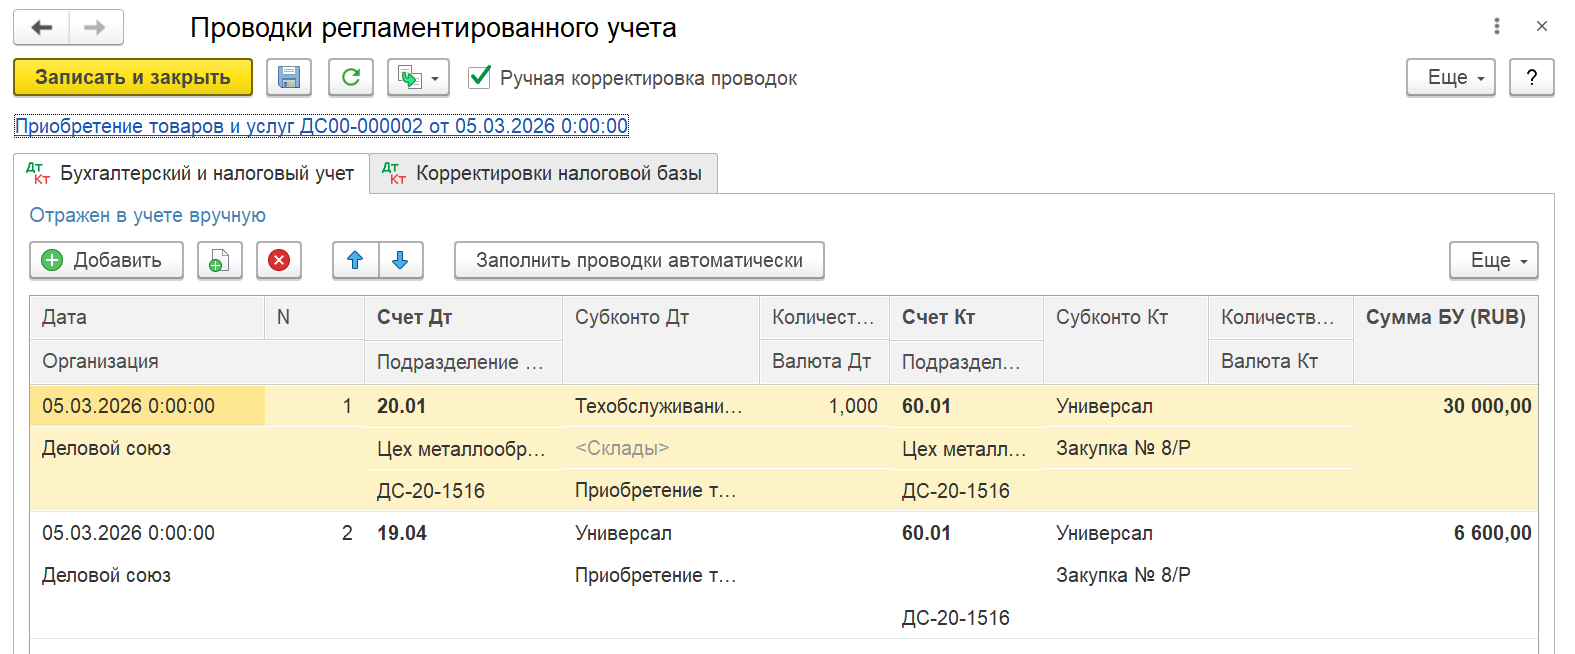Select date cell of row 1
The height and width of the screenshot is (654, 1575).
147,406
